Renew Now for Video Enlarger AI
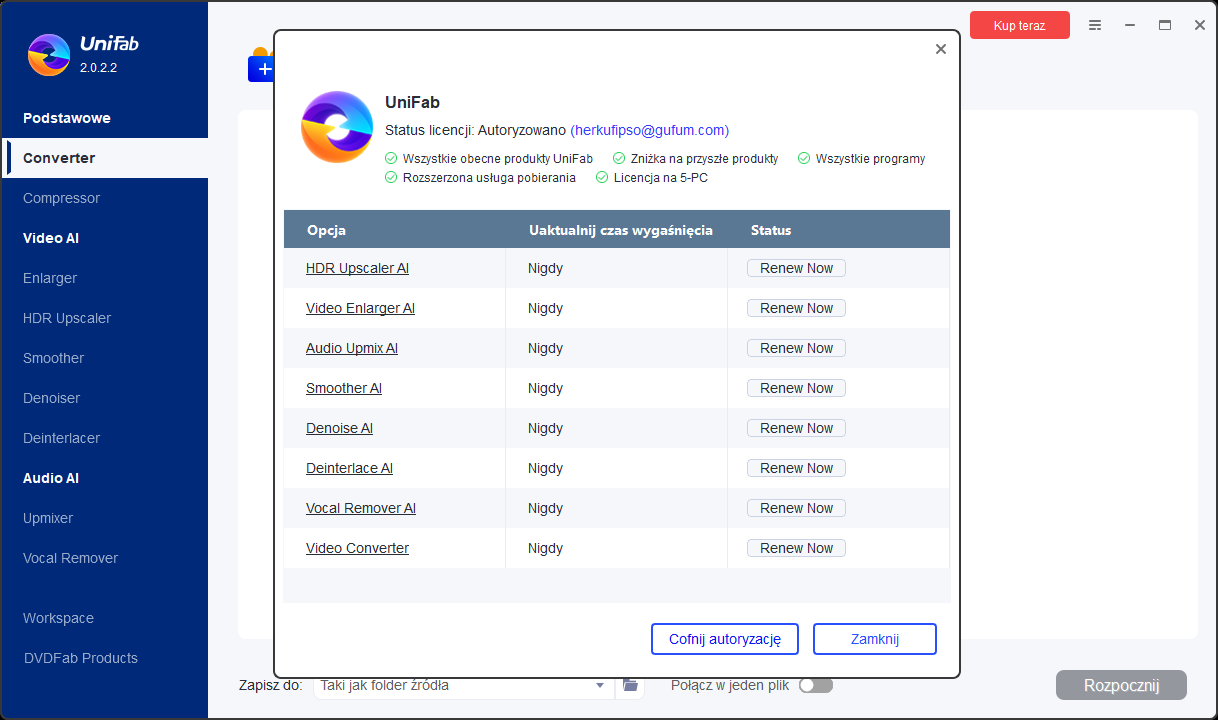The height and width of the screenshot is (720, 1218). click(796, 308)
